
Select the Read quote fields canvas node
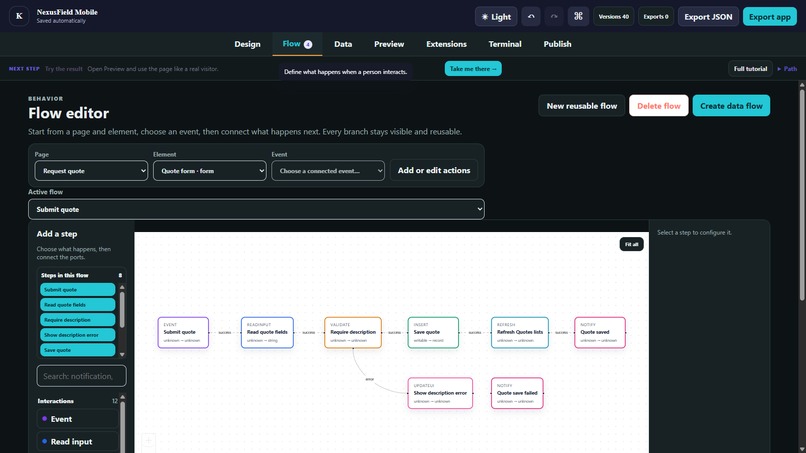click(267, 333)
